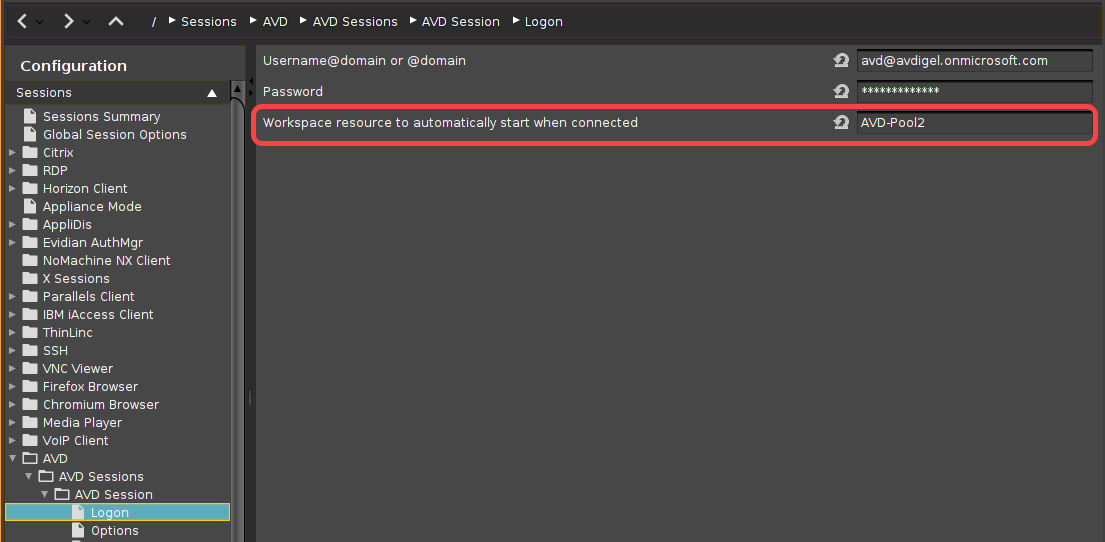
Task: Open the forward history dropdown
Action: [86, 21]
